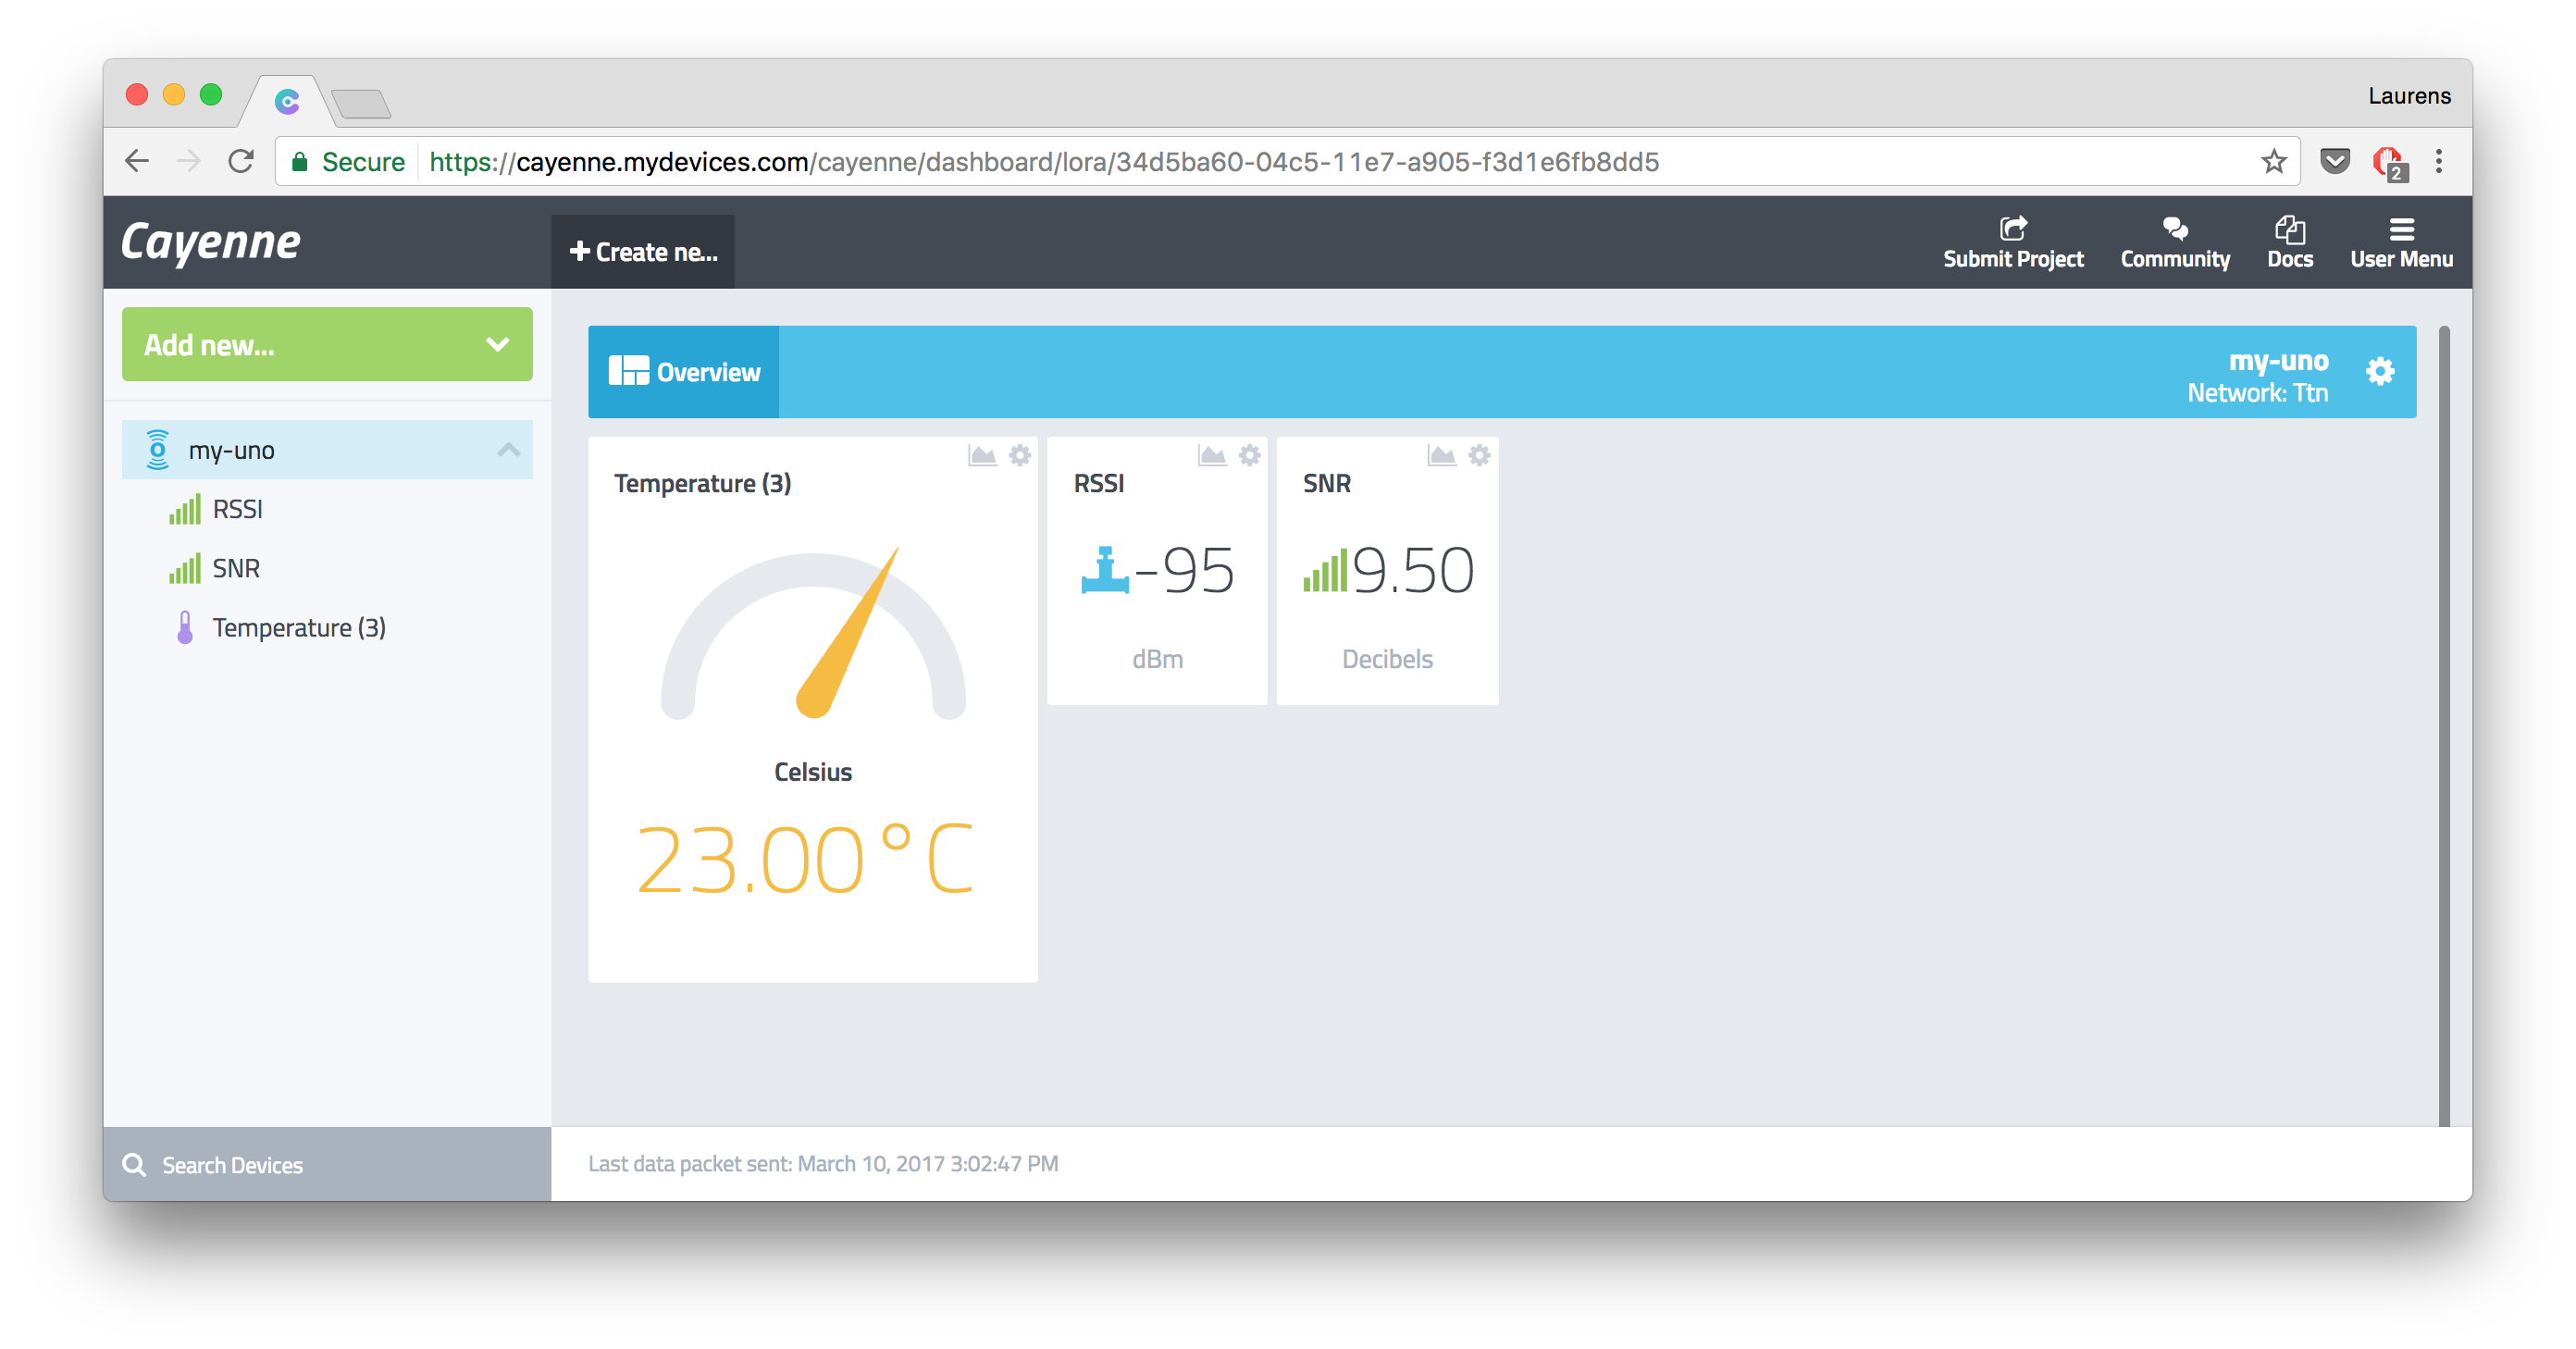This screenshot has width=2576, height=1349.
Task: Open a new browser tab
Action: (360, 103)
